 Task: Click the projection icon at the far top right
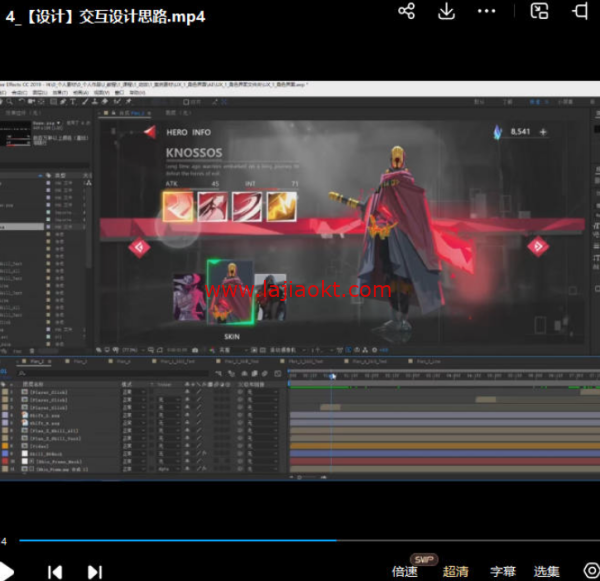pos(580,11)
